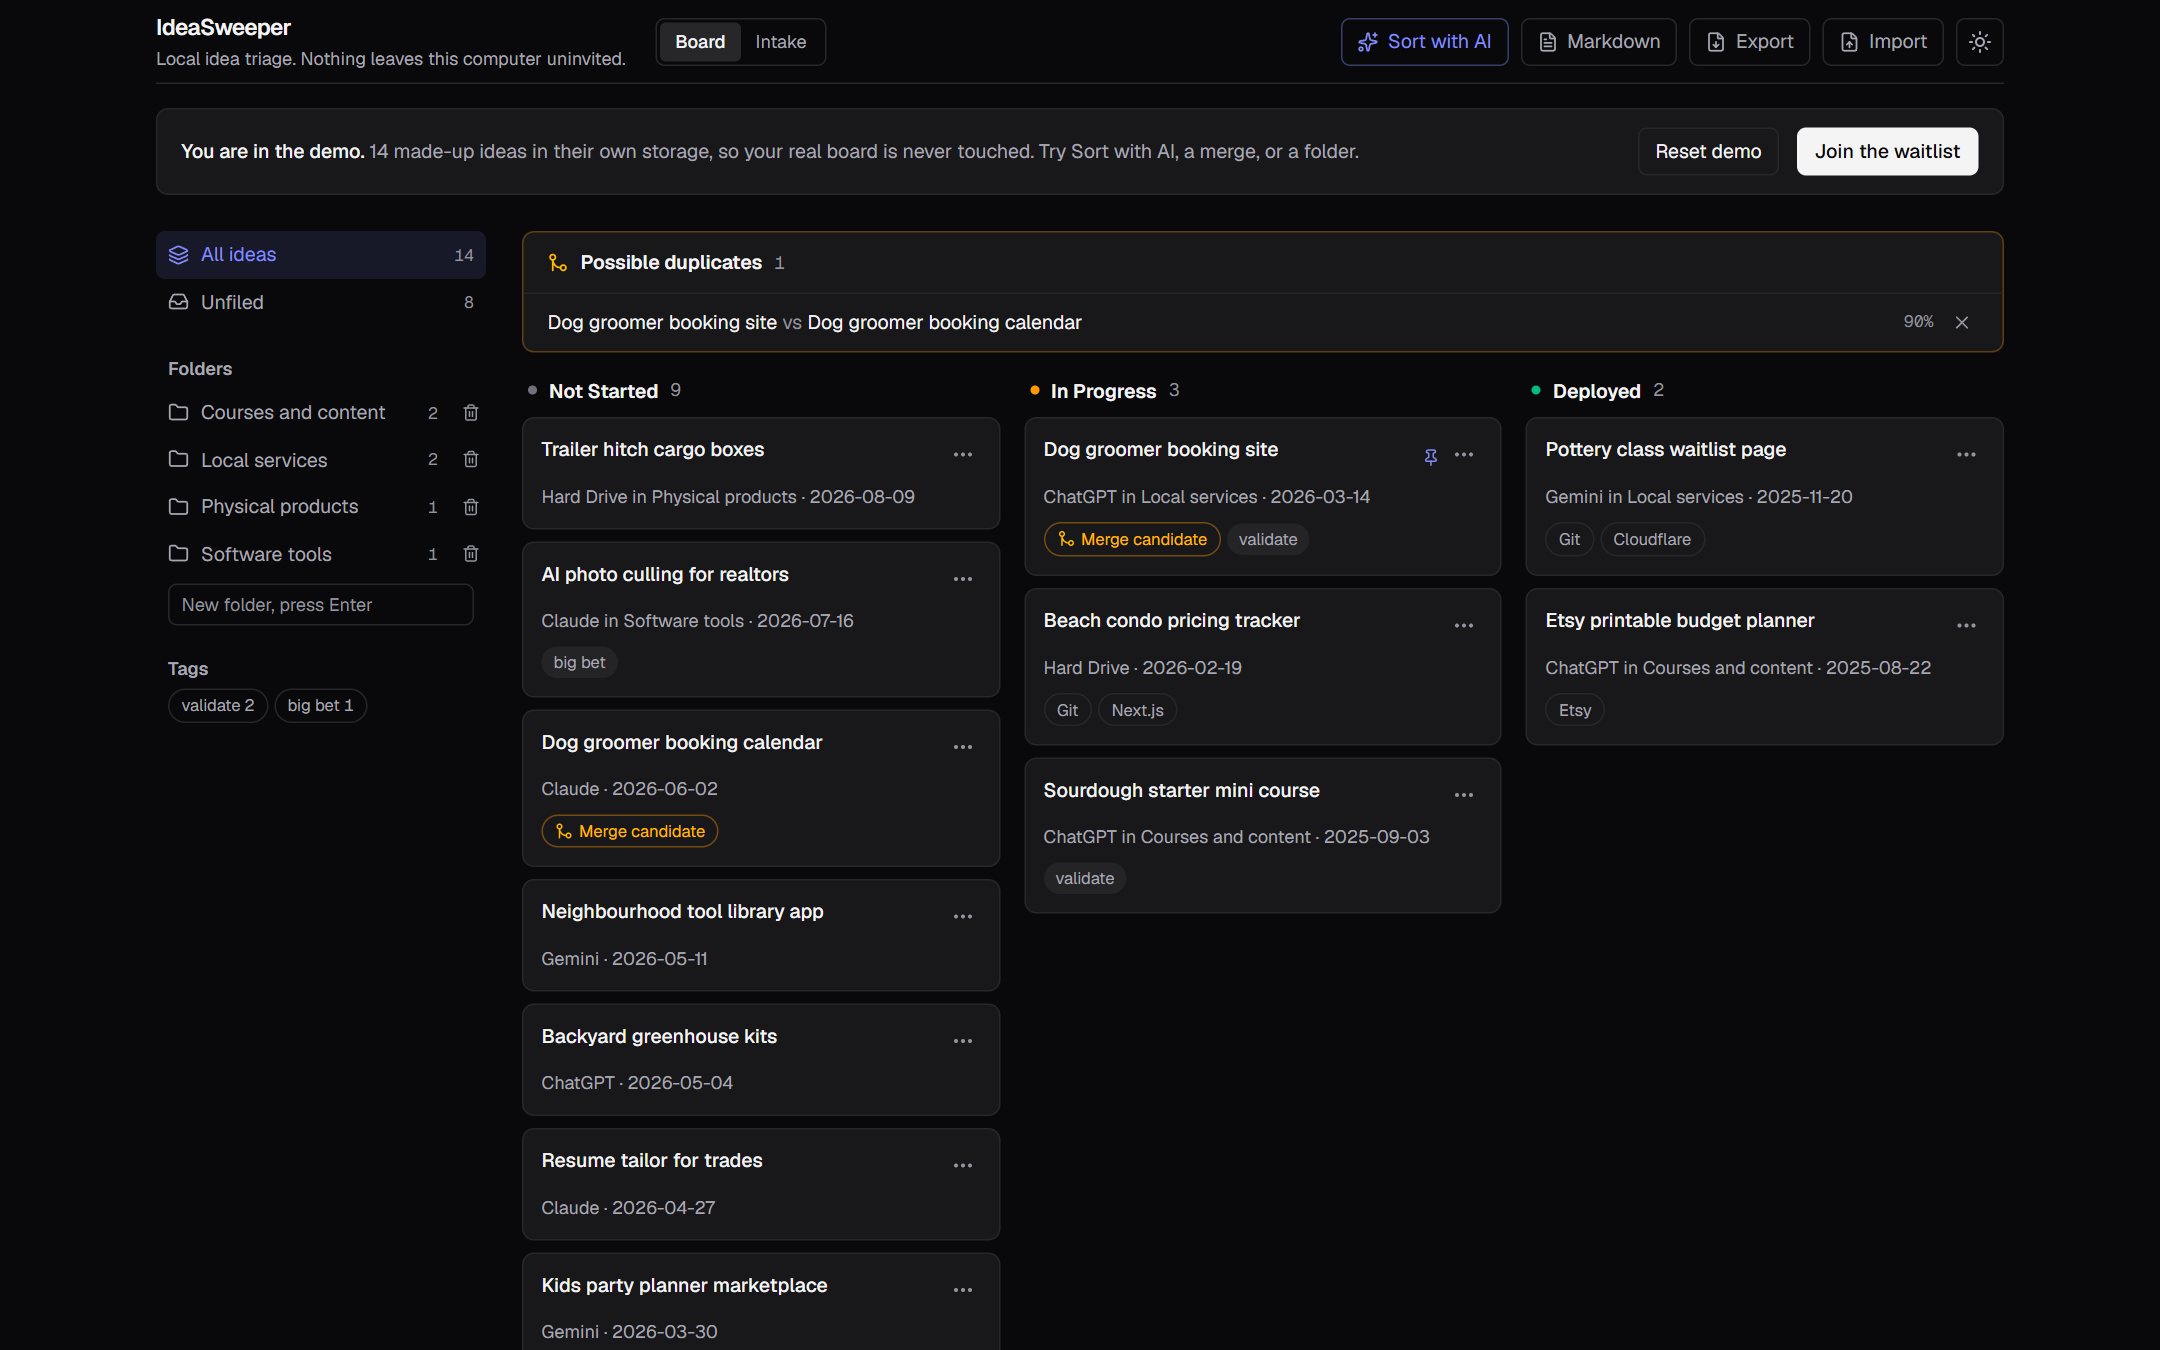
Task: Open the Pottery class waitlist page title
Action: point(1665,450)
